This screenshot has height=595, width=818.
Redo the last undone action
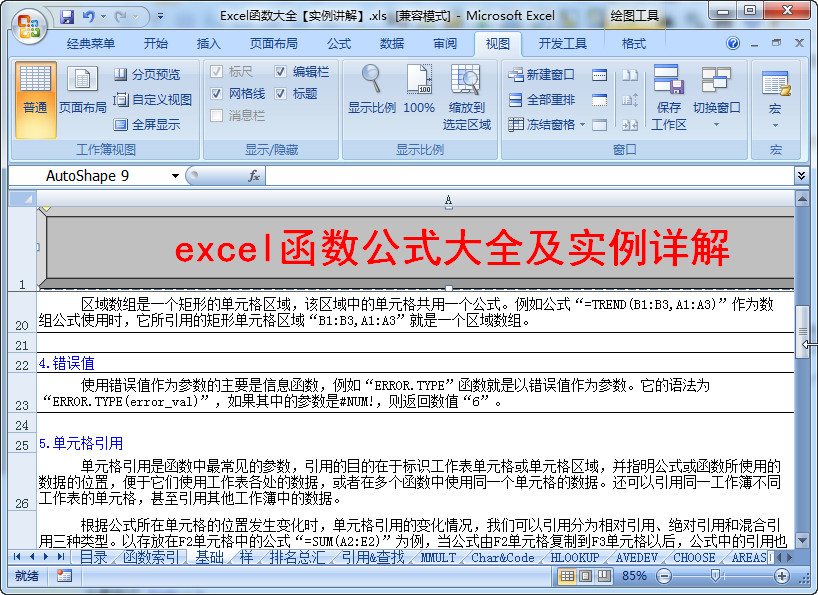121,17
